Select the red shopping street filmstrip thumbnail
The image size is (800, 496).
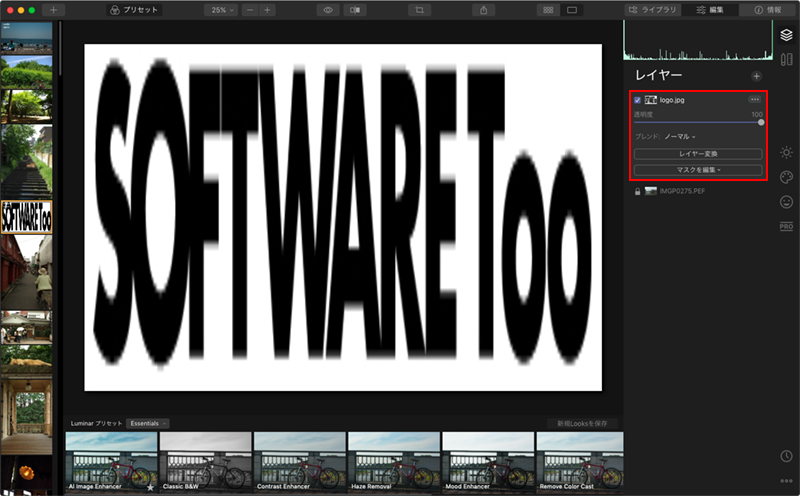[x=27, y=272]
